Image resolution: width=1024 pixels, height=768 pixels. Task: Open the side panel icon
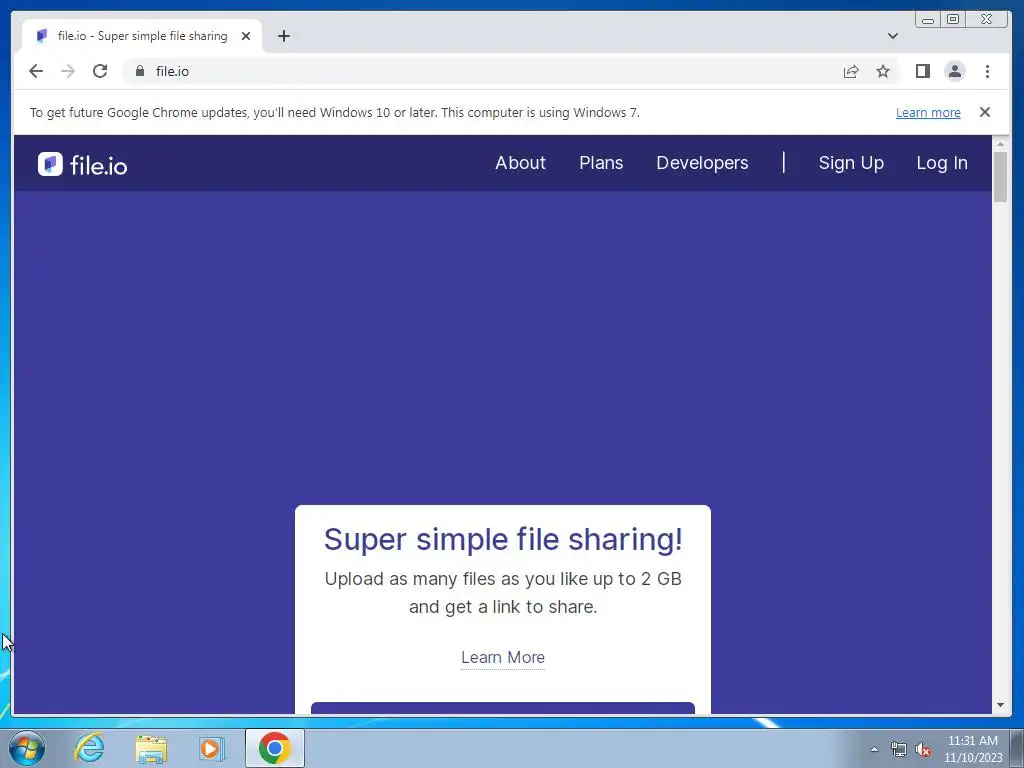pyautogui.click(x=922, y=71)
